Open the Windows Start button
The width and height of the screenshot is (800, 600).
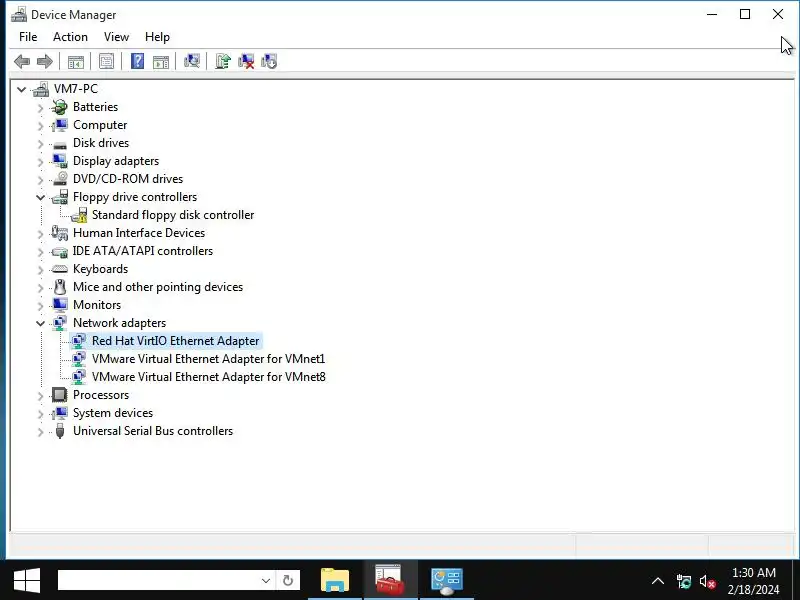coord(27,581)
